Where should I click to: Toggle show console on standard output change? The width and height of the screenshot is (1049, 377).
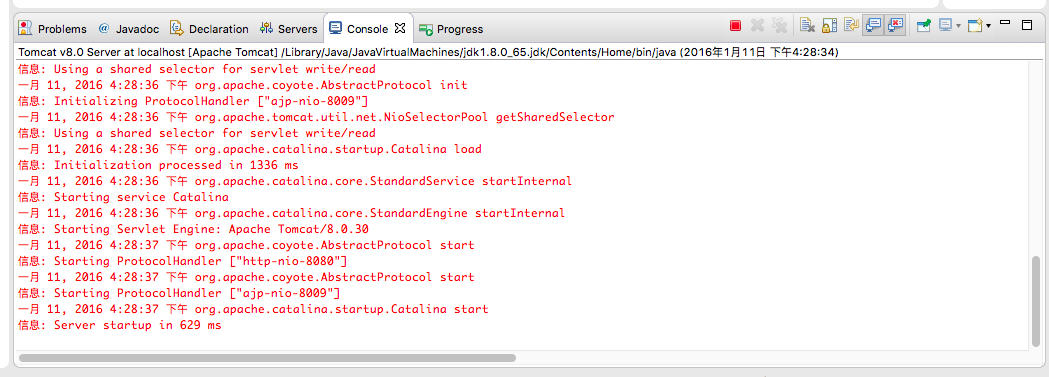tap(872, 26)
